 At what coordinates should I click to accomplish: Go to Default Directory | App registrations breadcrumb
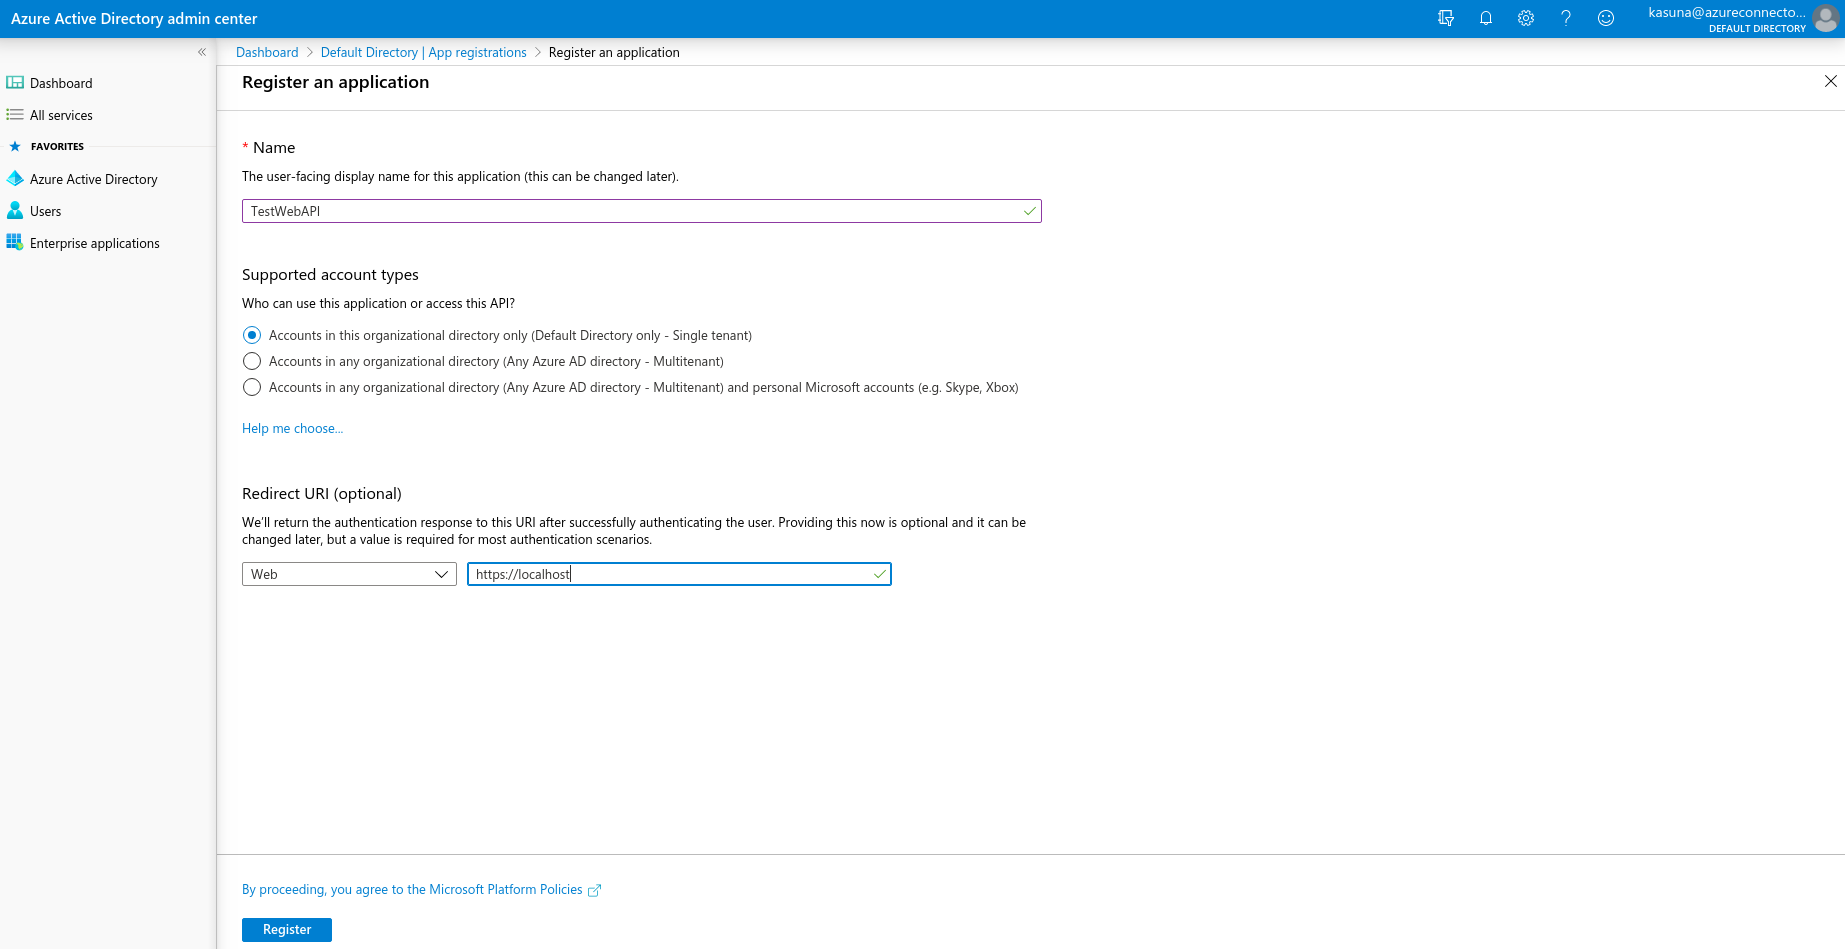[423, 52]
